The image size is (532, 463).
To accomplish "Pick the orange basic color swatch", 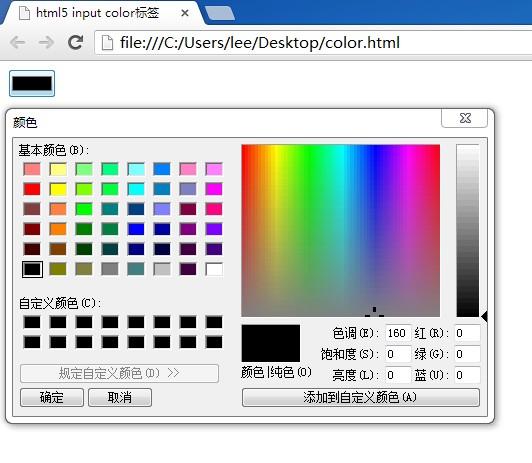I will coord(58,229).
